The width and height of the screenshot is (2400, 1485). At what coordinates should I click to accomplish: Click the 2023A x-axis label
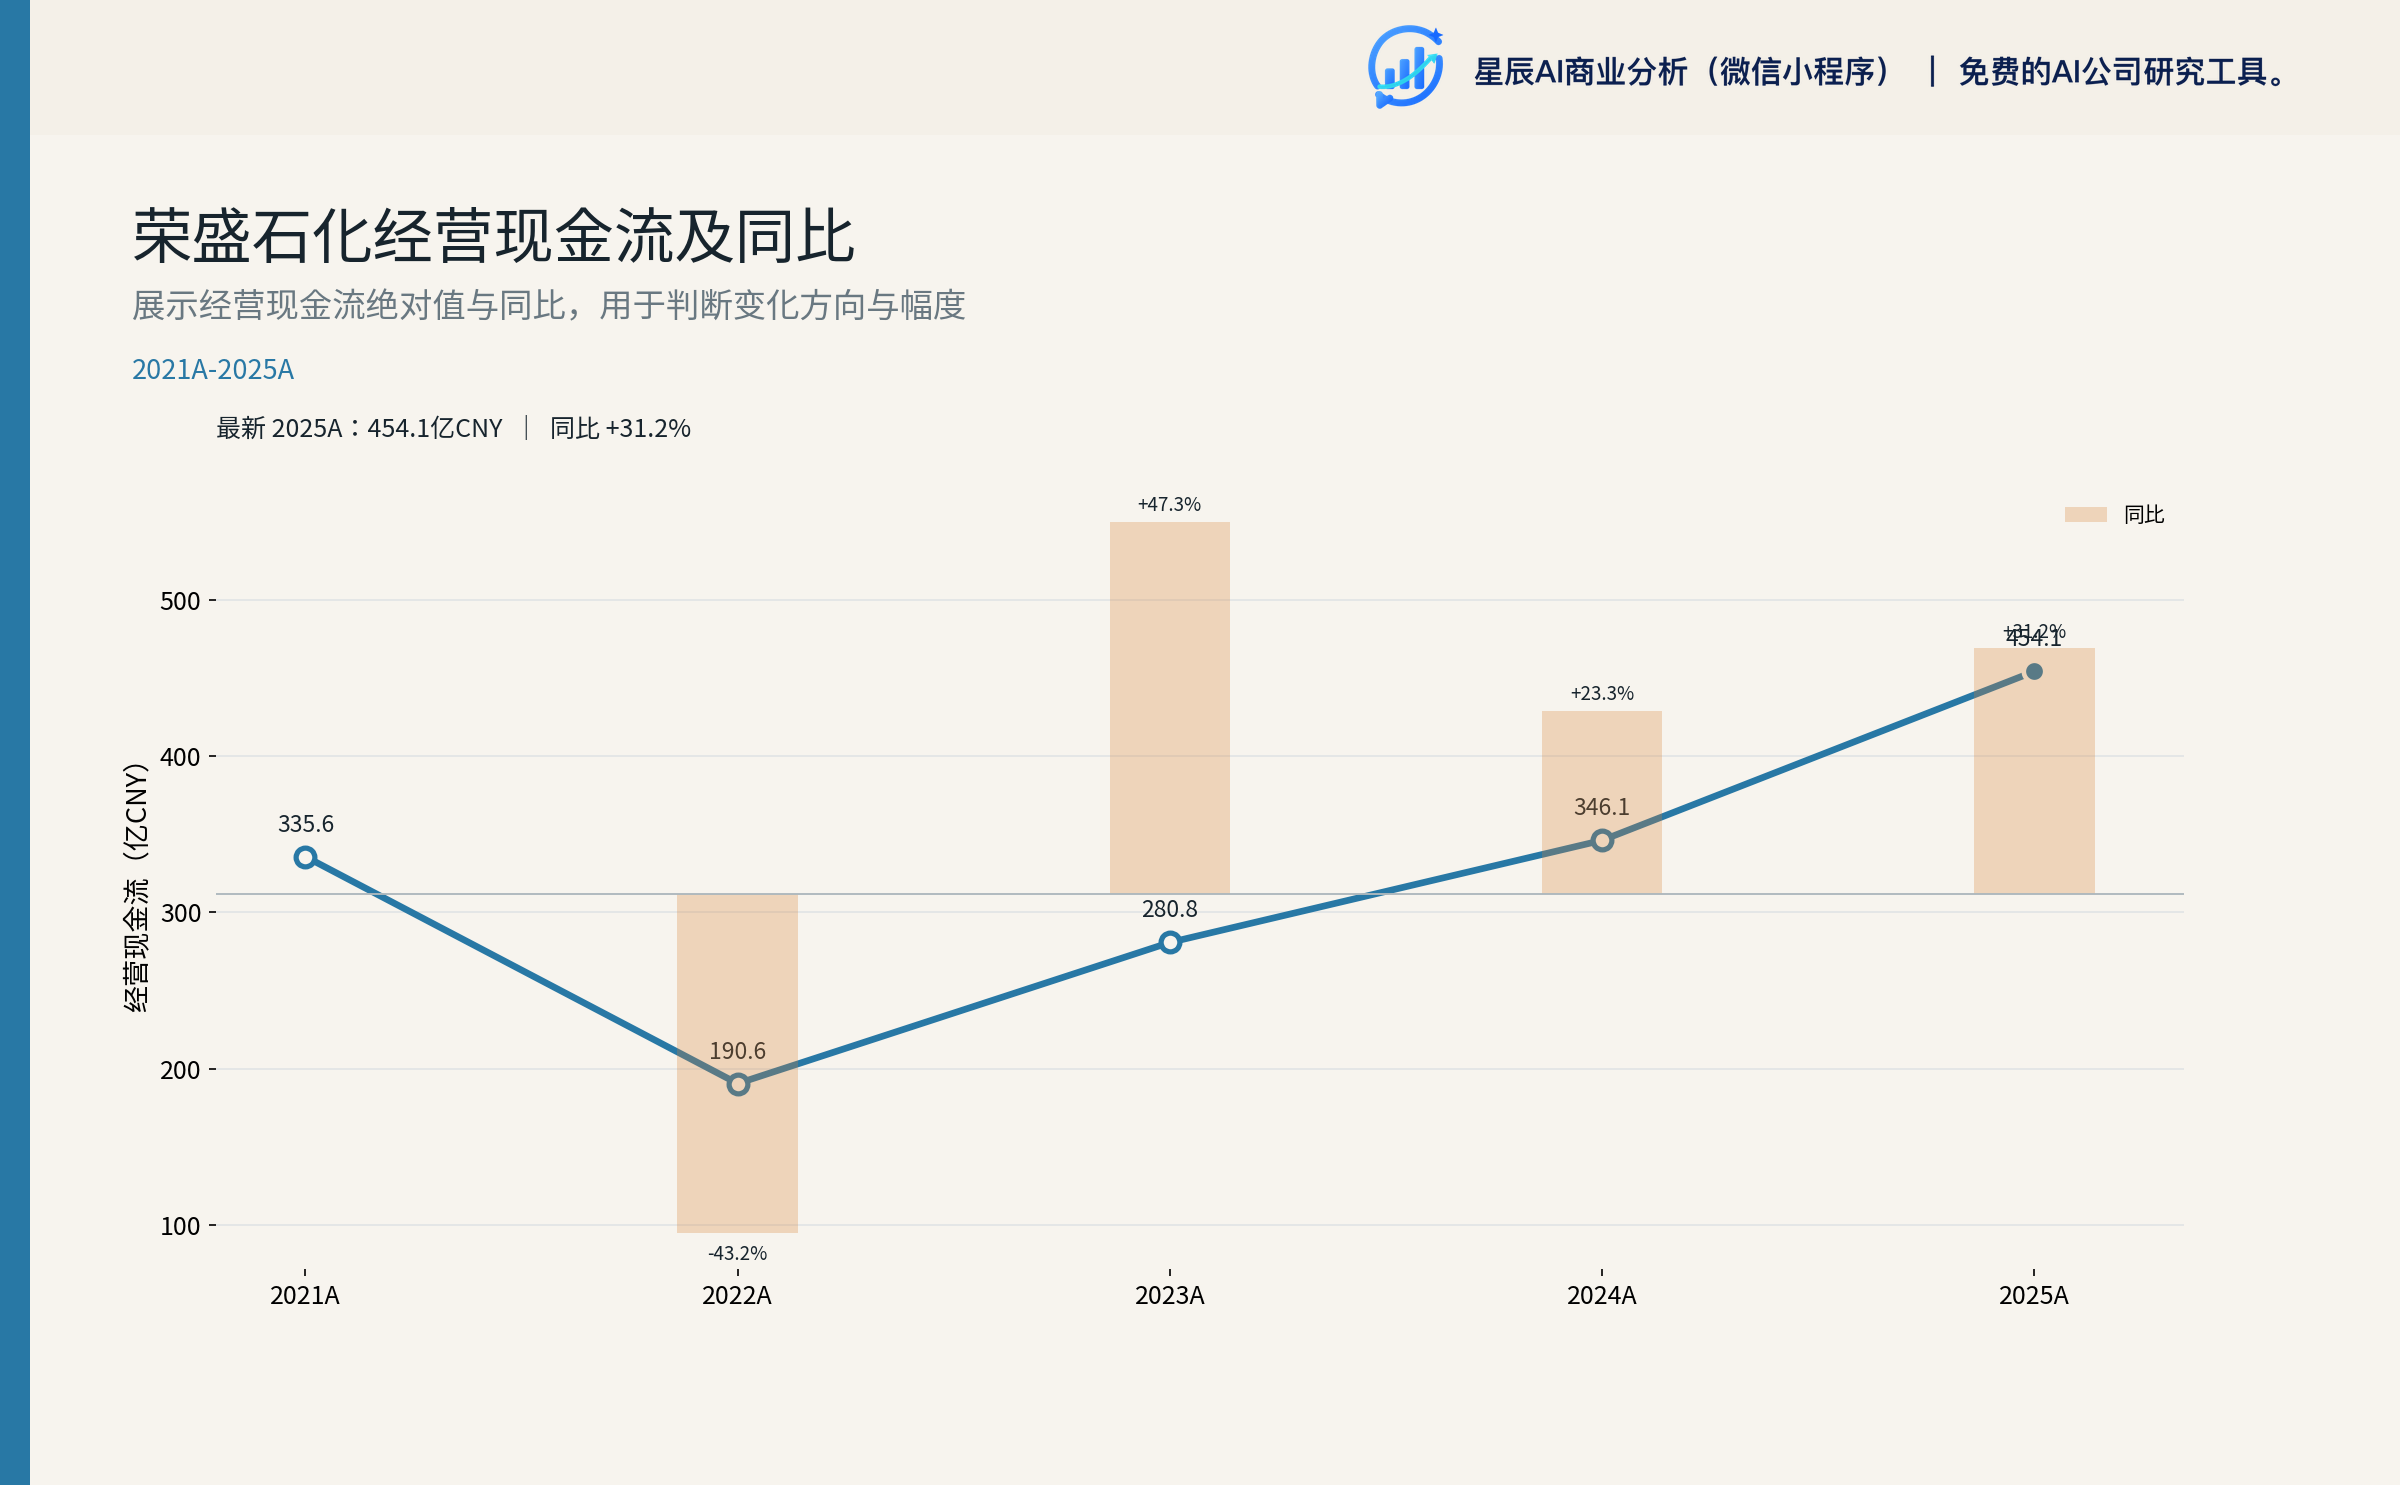[1170, 1296]
